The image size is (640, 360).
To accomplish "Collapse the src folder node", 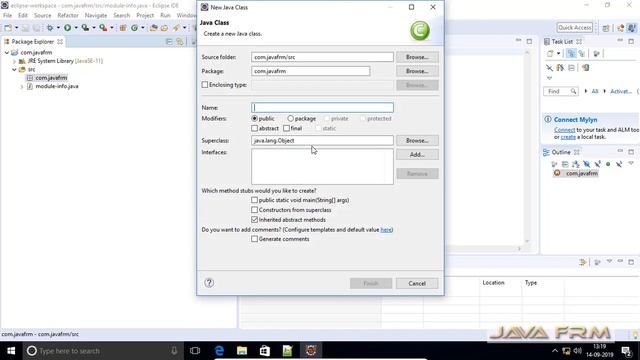I will click(x=15, y=69).
